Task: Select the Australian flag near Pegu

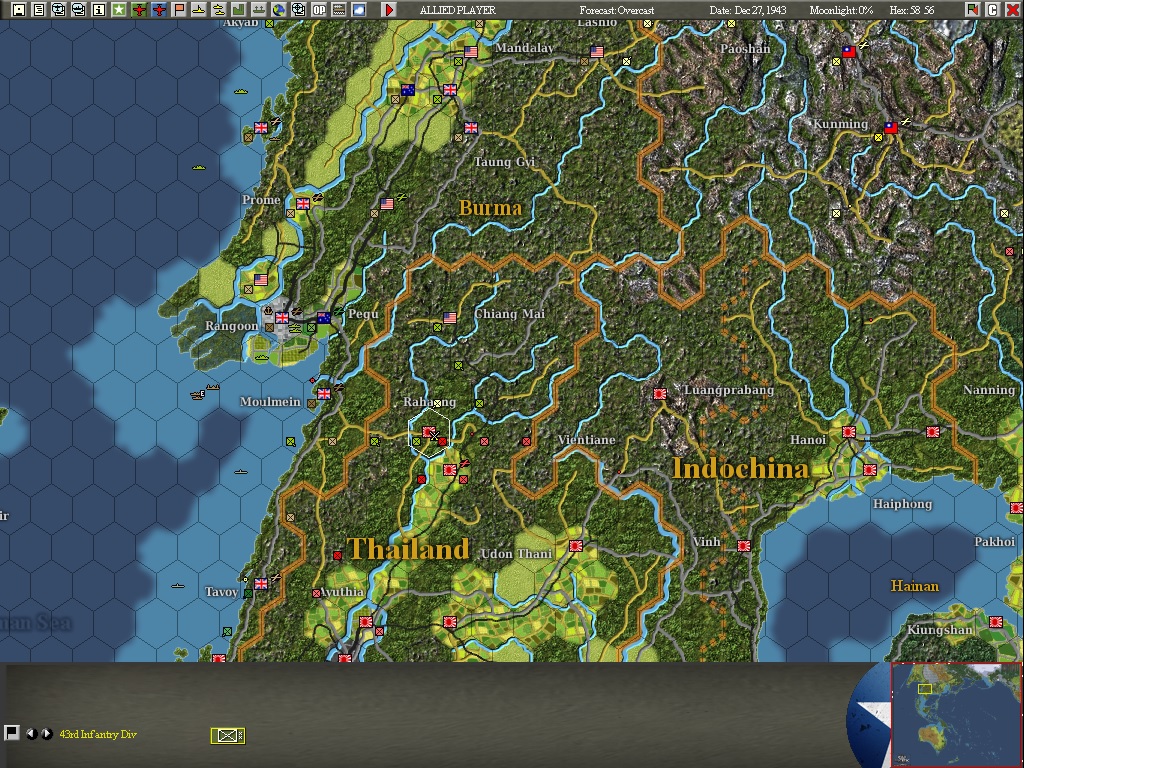Action: (323, 318)
